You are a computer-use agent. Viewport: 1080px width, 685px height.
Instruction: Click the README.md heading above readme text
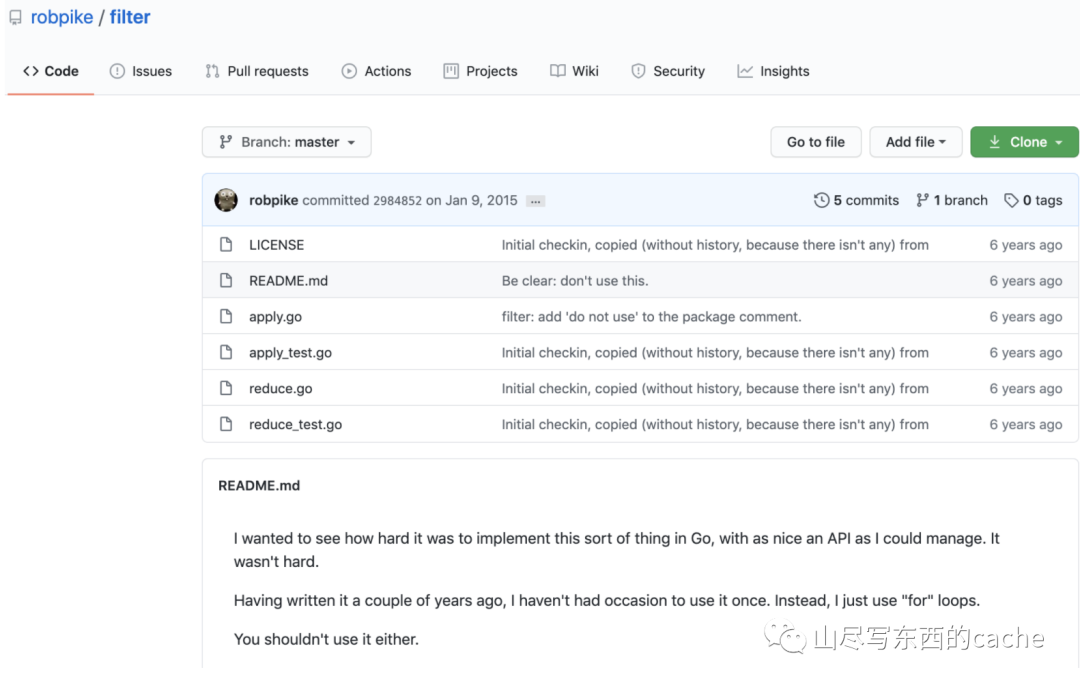coord(259,485)
